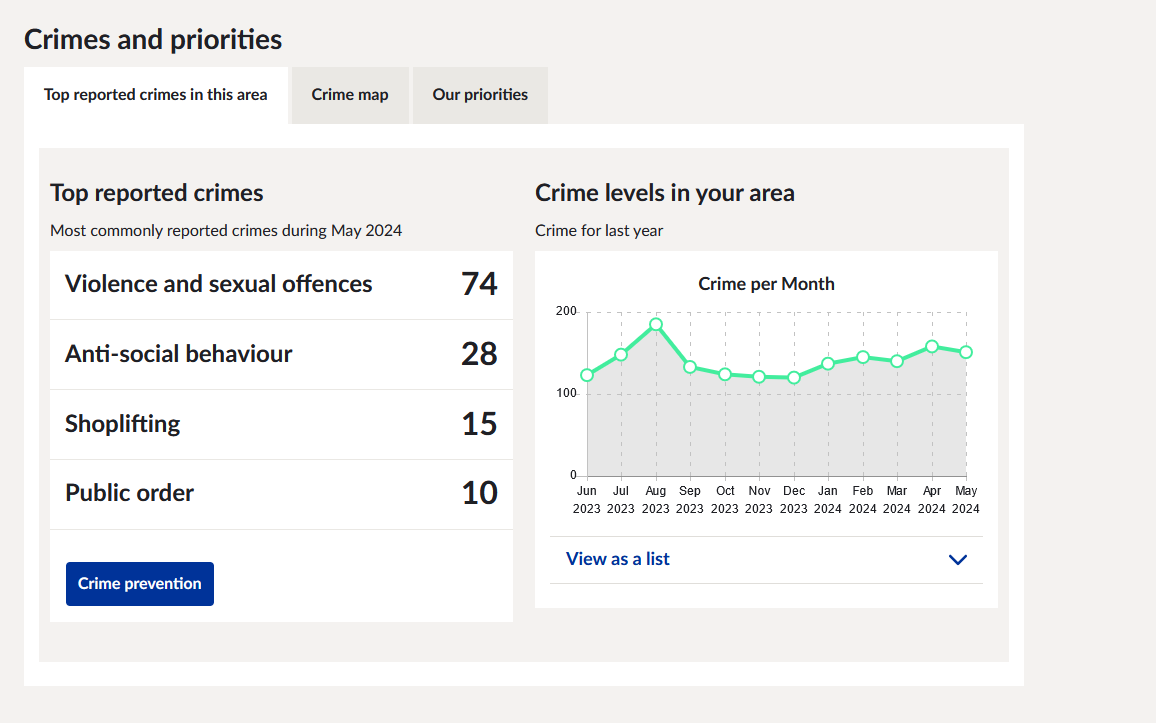Click the Nov 2023 chart data point
The image size is (1156, 723).
click(x=759, y=377)
